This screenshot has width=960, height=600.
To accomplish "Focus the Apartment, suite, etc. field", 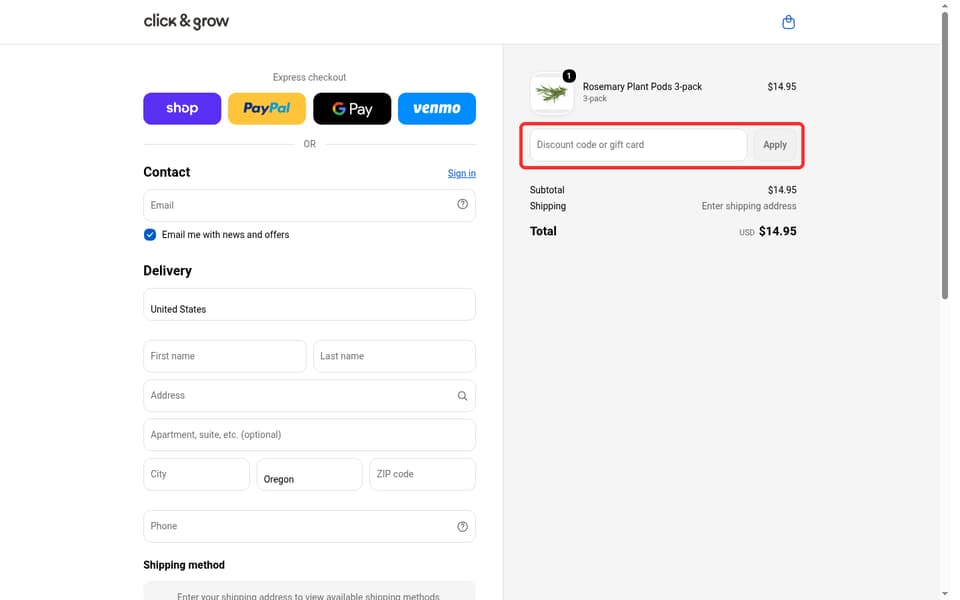I will click(x=309, y=435).
